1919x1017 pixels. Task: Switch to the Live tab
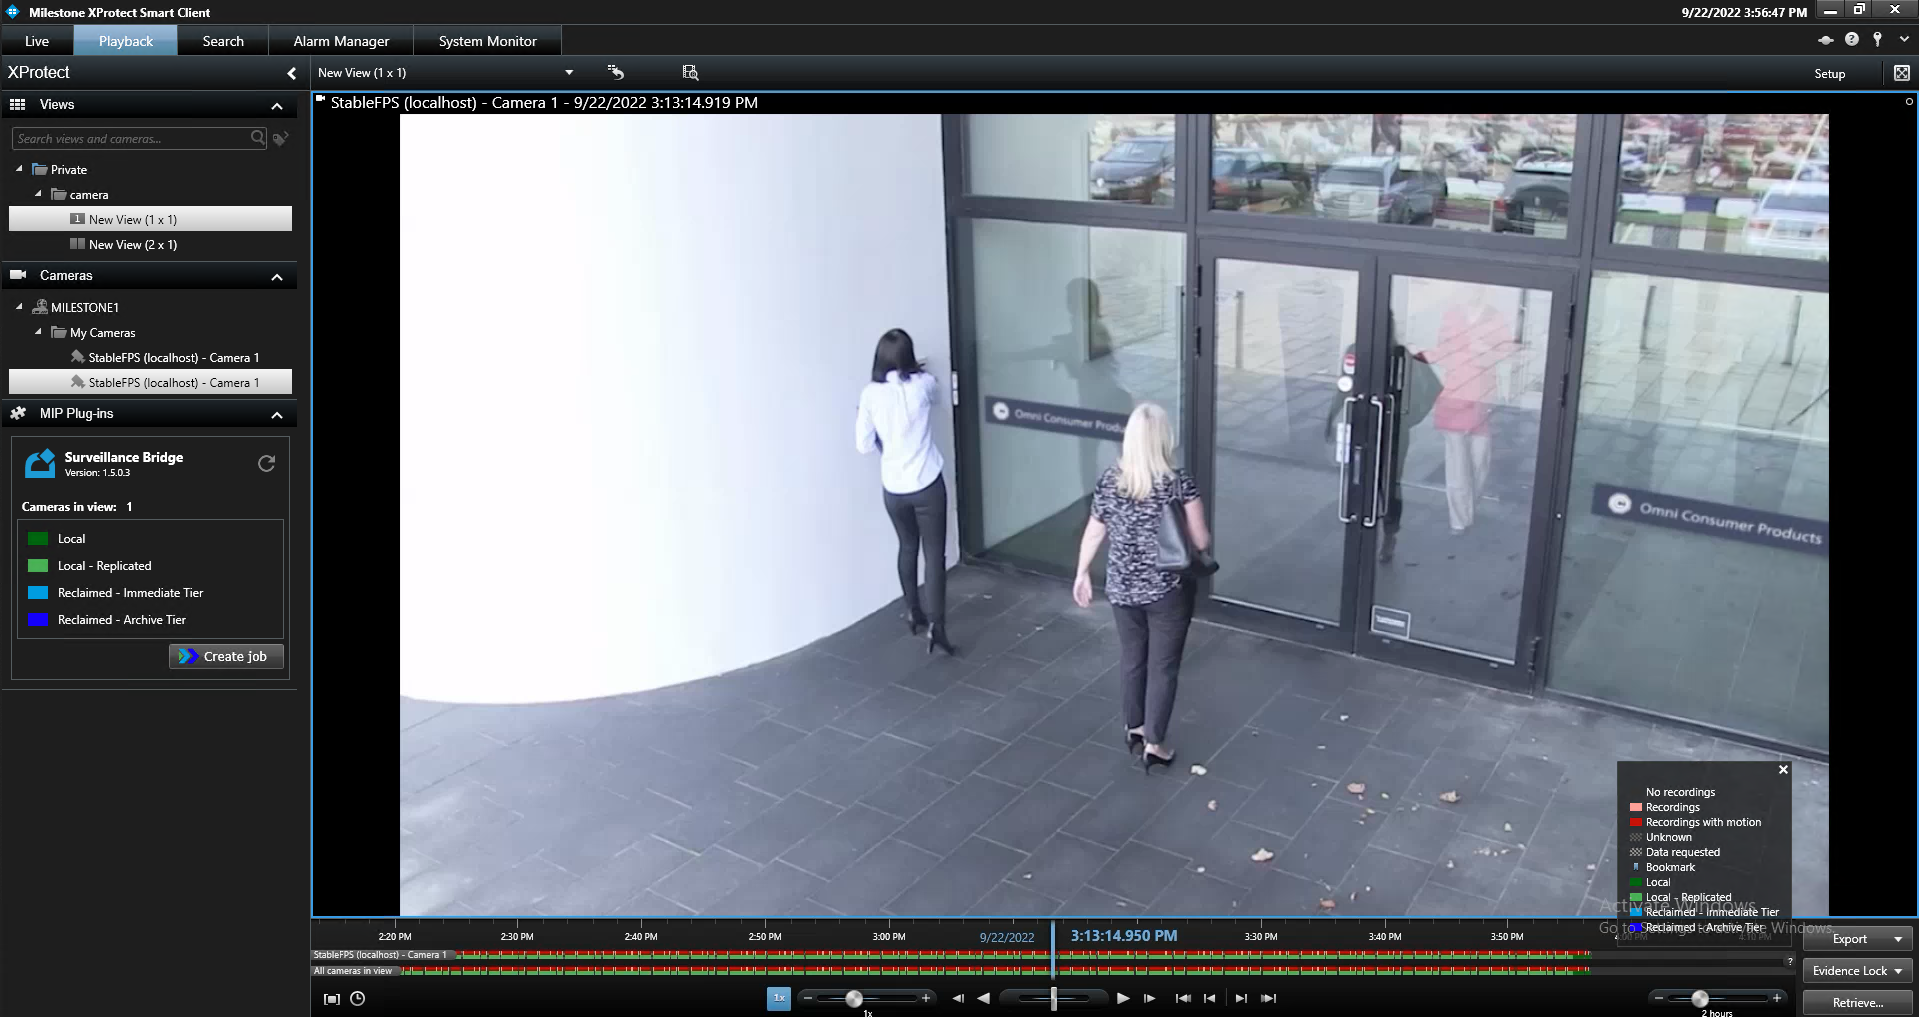tap(37, 41)
